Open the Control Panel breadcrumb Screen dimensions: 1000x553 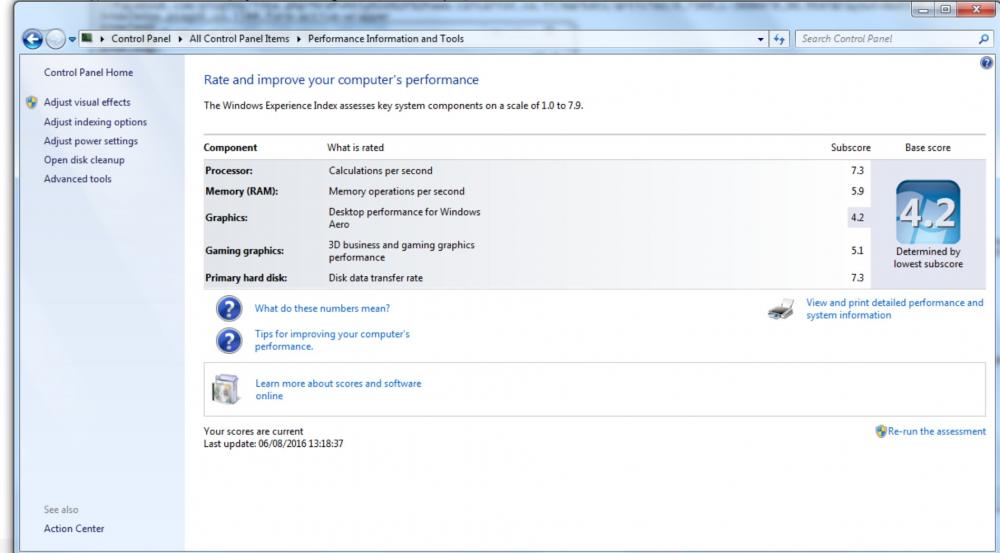pos(141,39)
